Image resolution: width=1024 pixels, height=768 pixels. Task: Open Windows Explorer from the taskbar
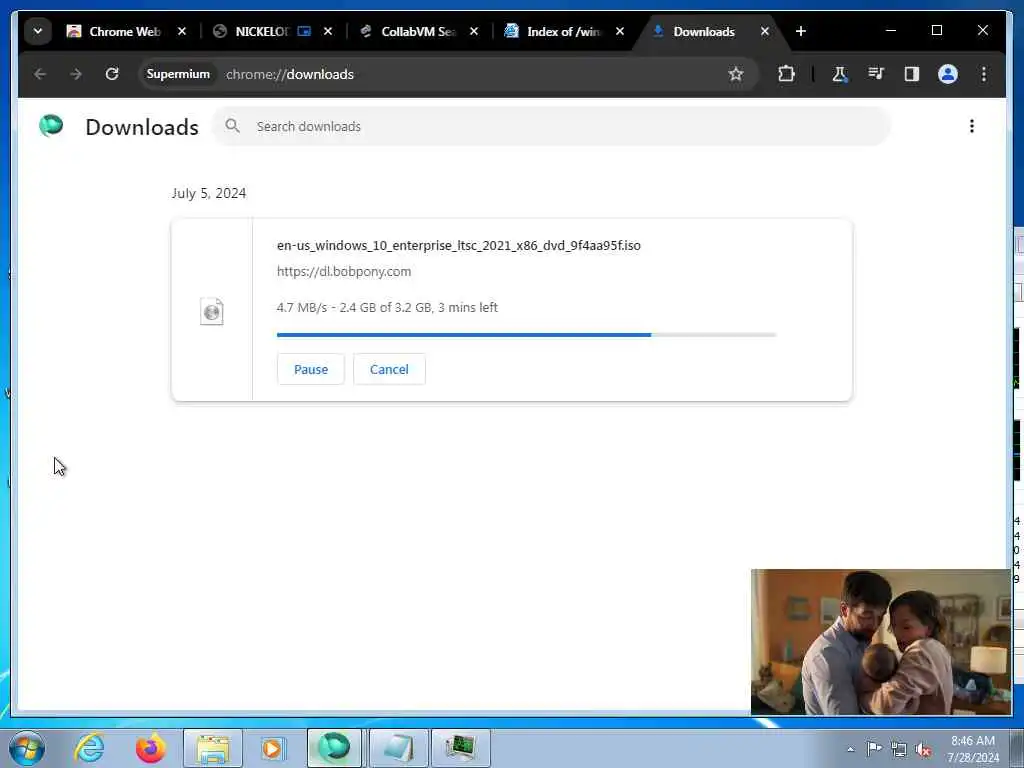[x=213, y=748]
